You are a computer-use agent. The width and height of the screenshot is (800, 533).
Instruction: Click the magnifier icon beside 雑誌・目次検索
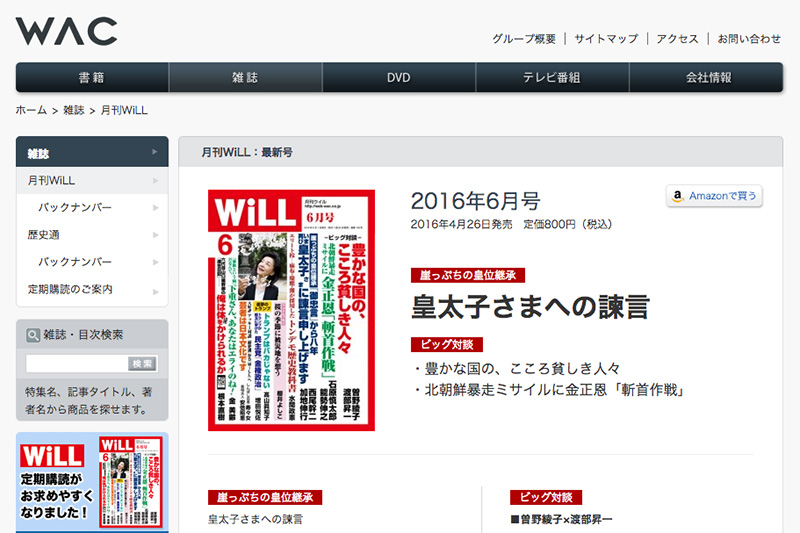coord(34,335)
